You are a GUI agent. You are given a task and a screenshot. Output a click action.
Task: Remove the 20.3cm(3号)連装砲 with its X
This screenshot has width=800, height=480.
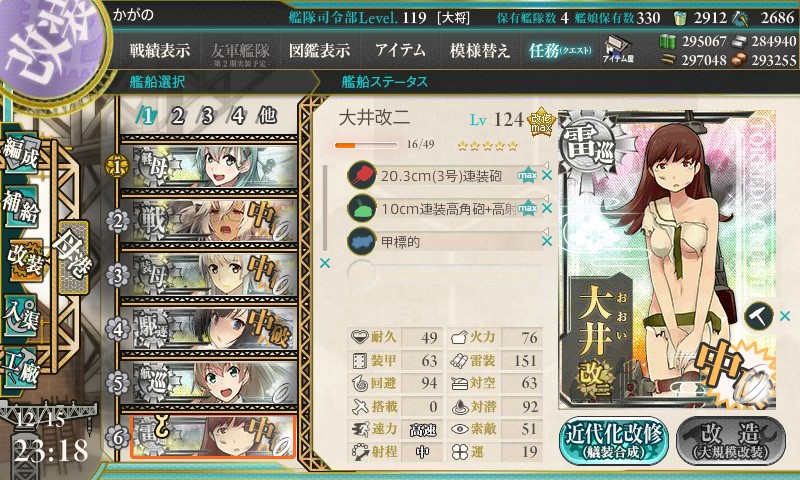point(547,175)
